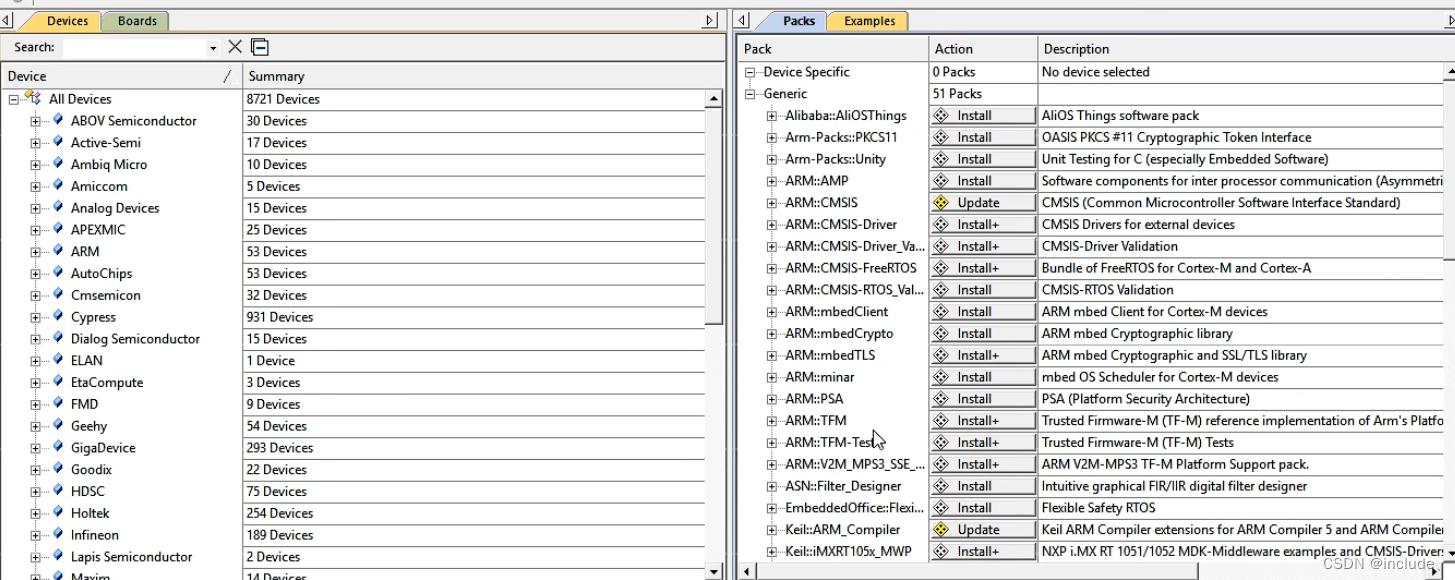Expand the ARM::CMSIS pack entry
Image resolution: width=1455 pixels, height=580 pixels.
point(772,203)
